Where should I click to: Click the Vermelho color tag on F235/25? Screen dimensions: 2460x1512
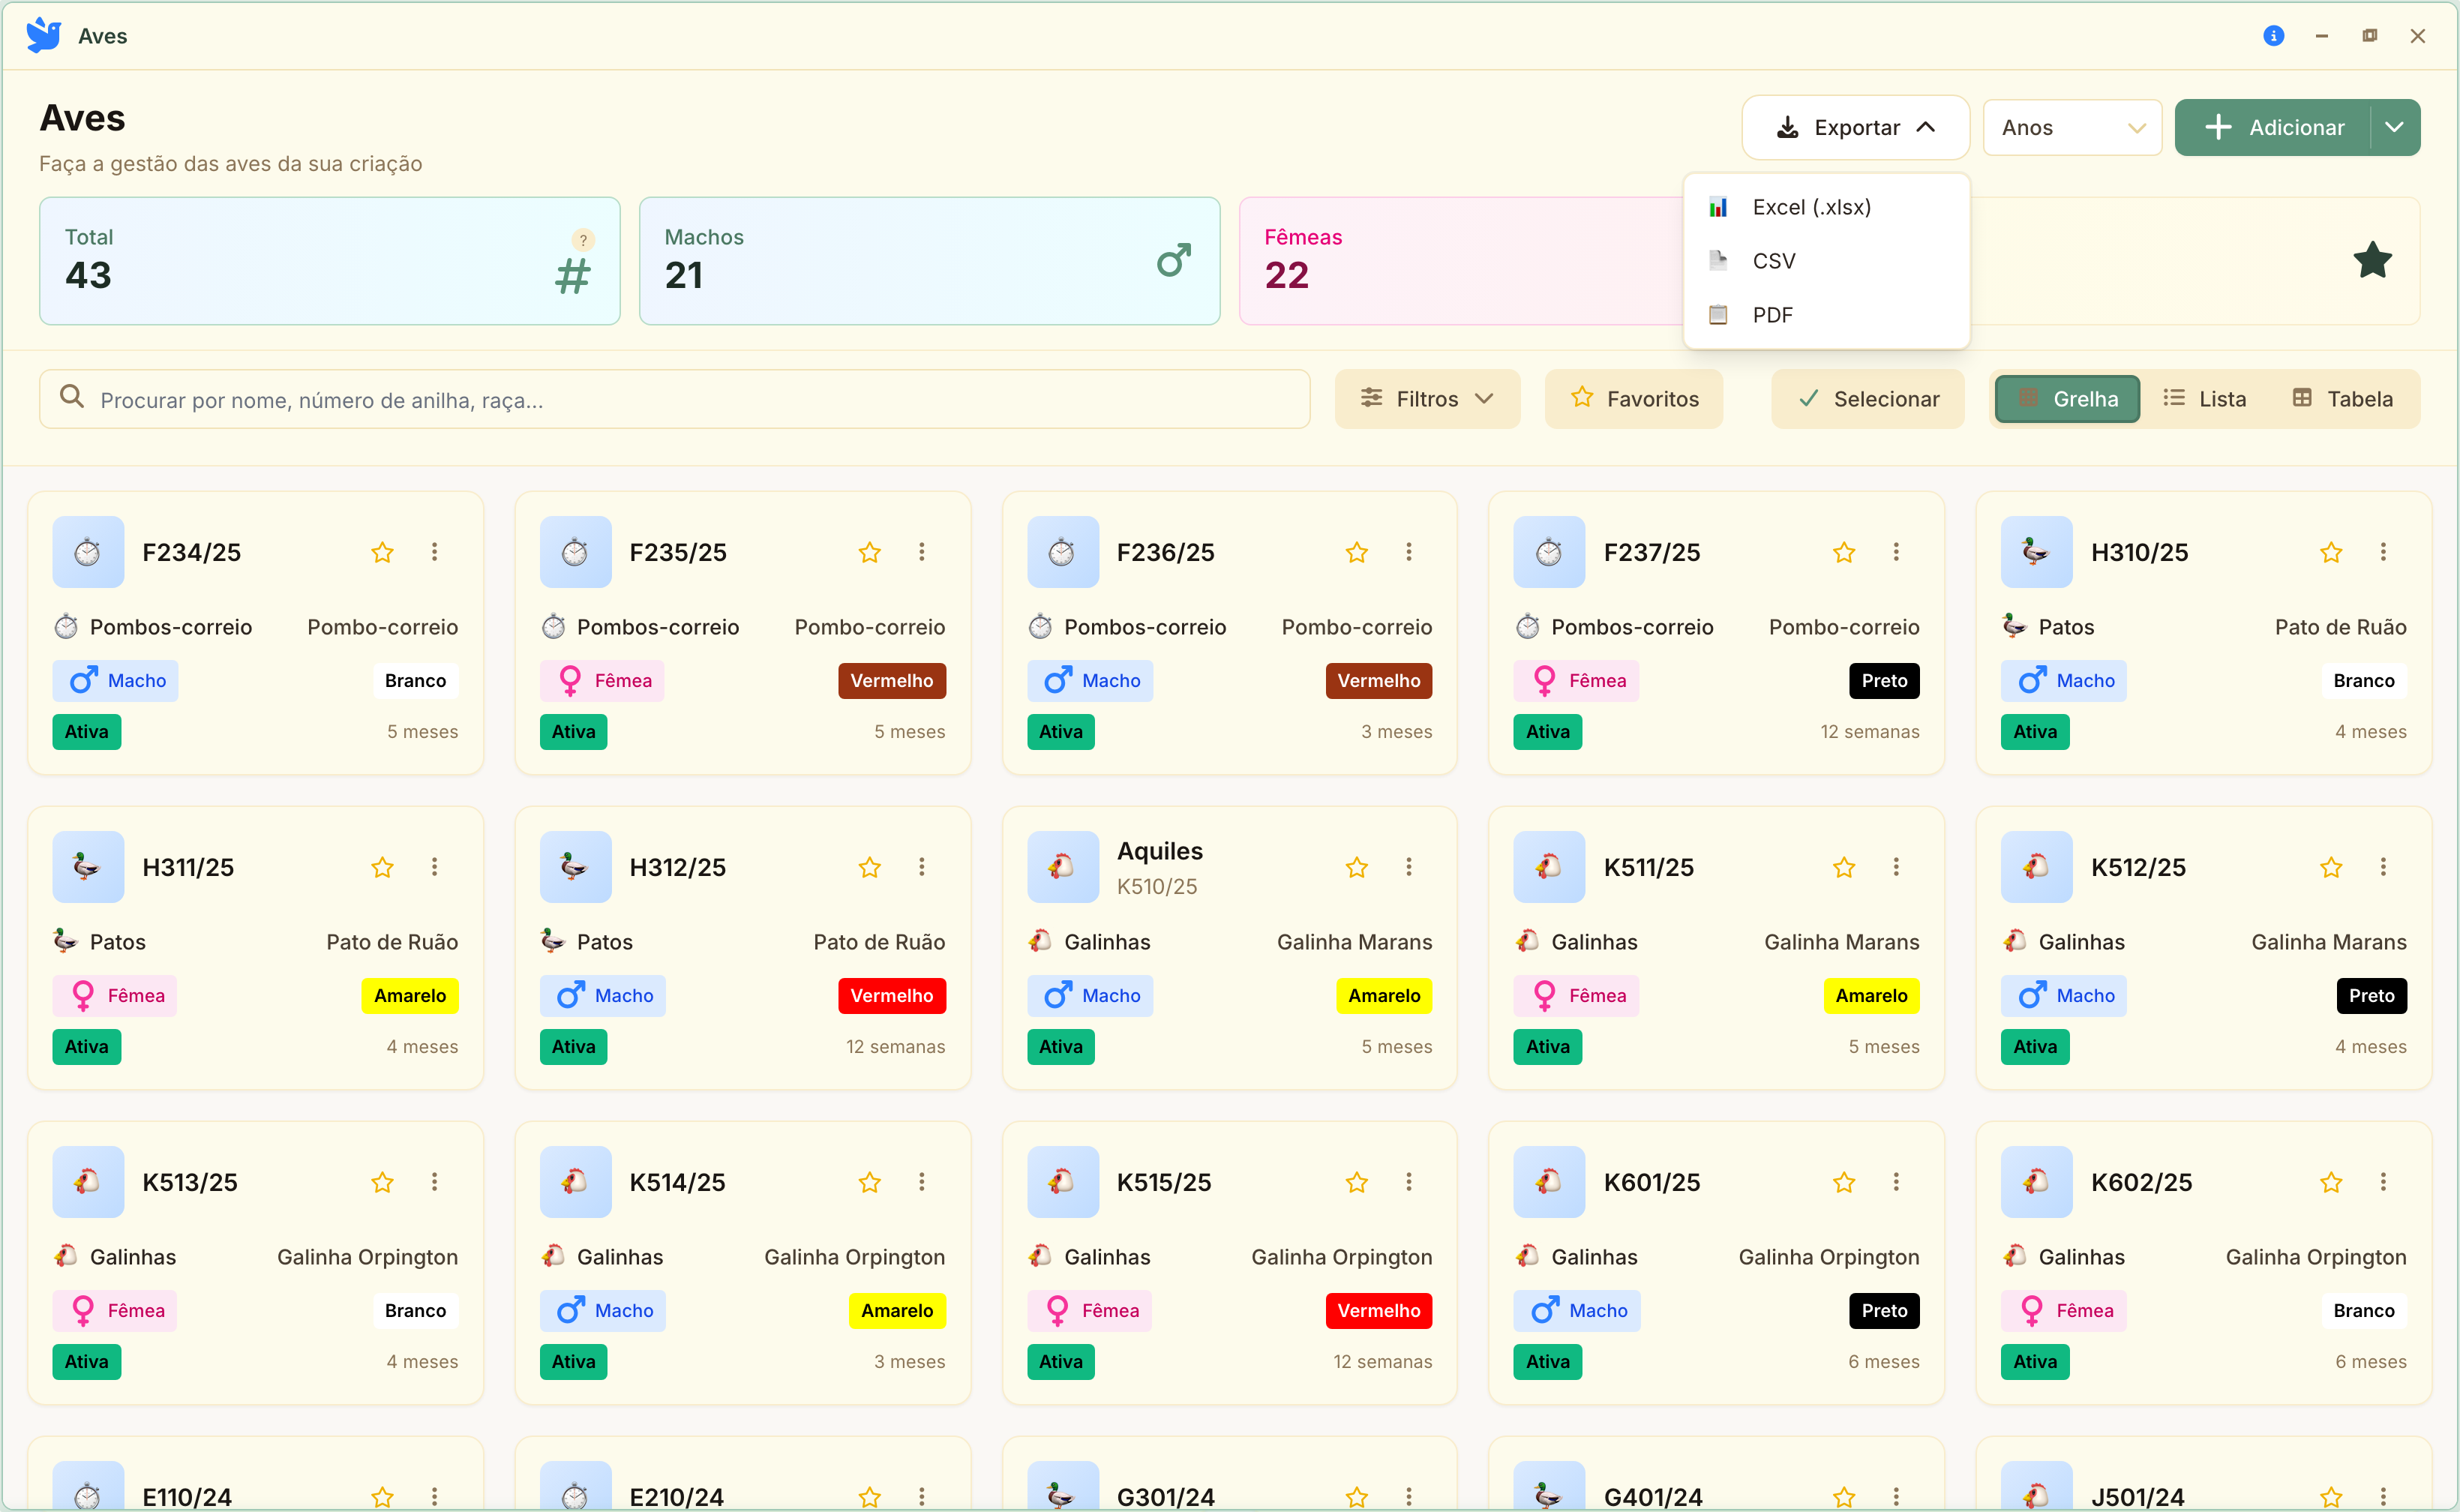pyautogui.click(x=892, y=681)
